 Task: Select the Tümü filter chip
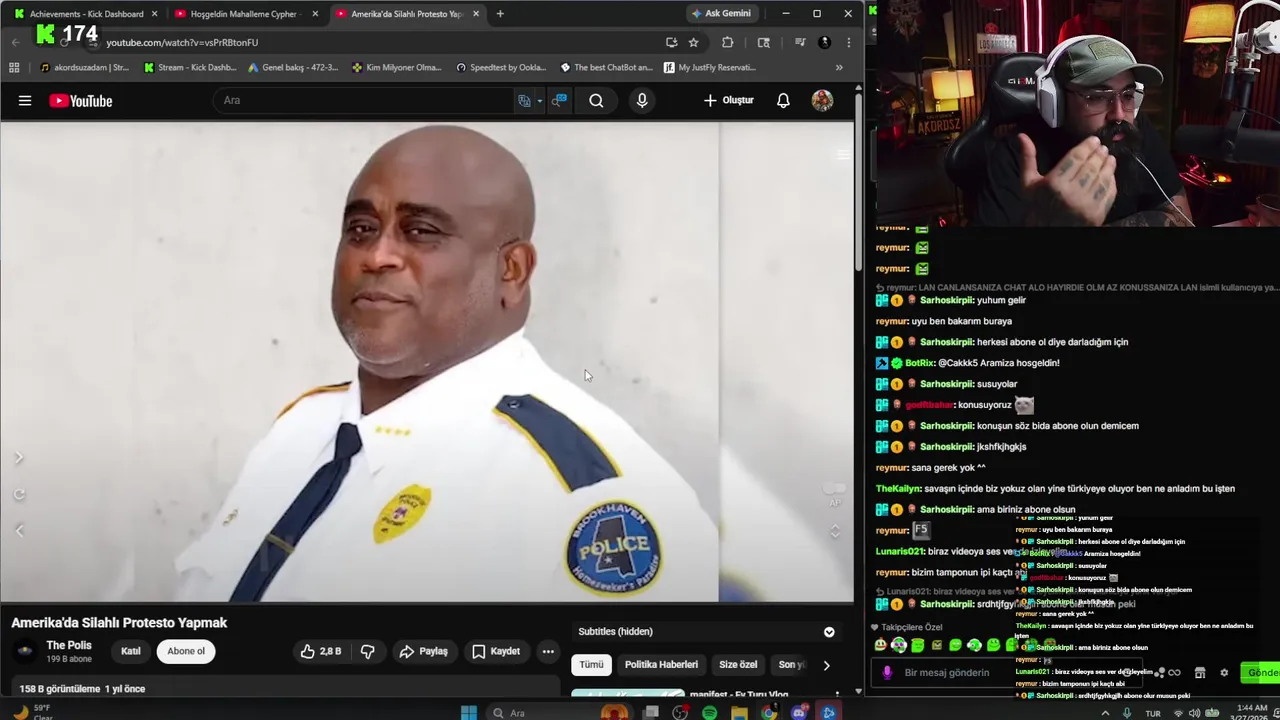point(592,665)
